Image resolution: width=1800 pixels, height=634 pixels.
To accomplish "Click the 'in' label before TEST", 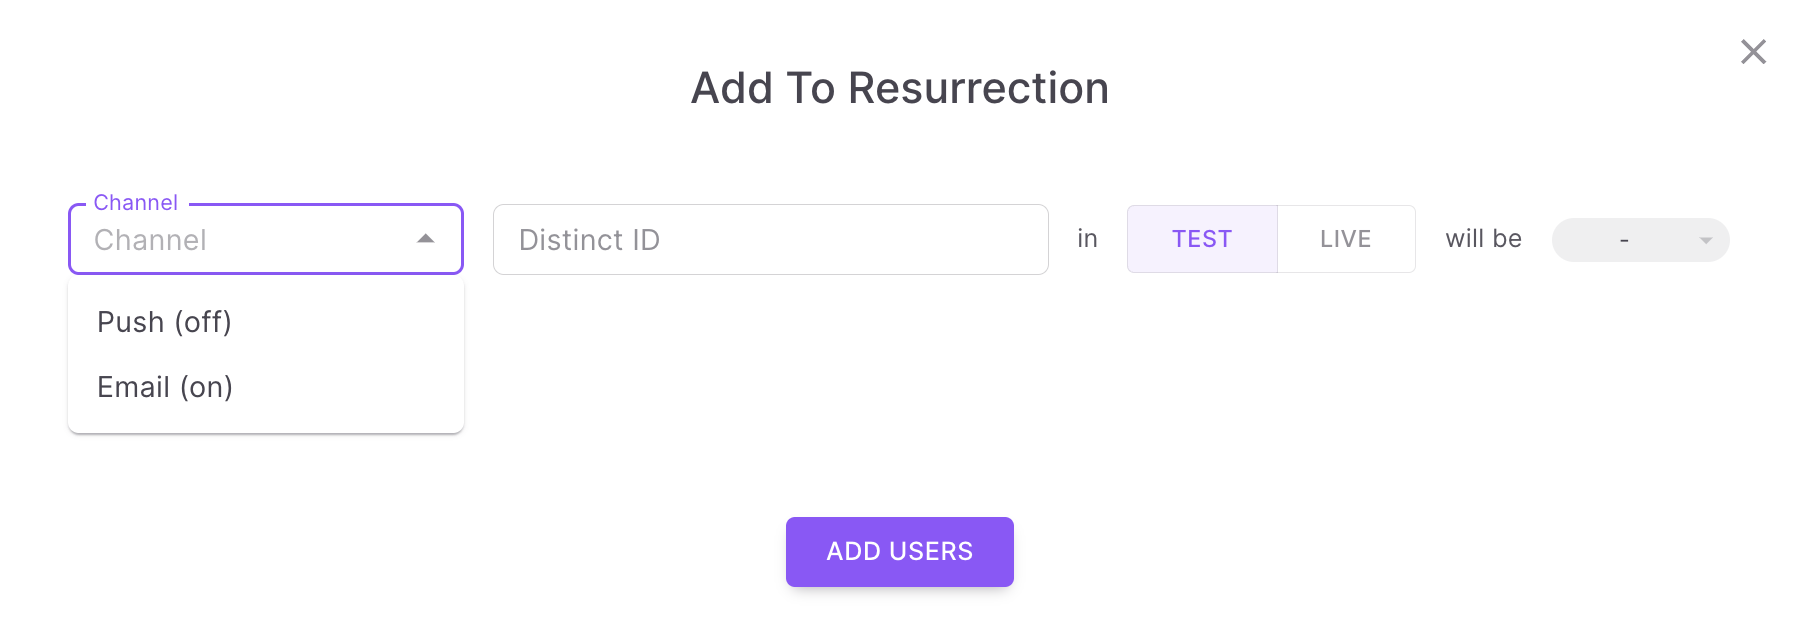I will tap(1087, 239).
